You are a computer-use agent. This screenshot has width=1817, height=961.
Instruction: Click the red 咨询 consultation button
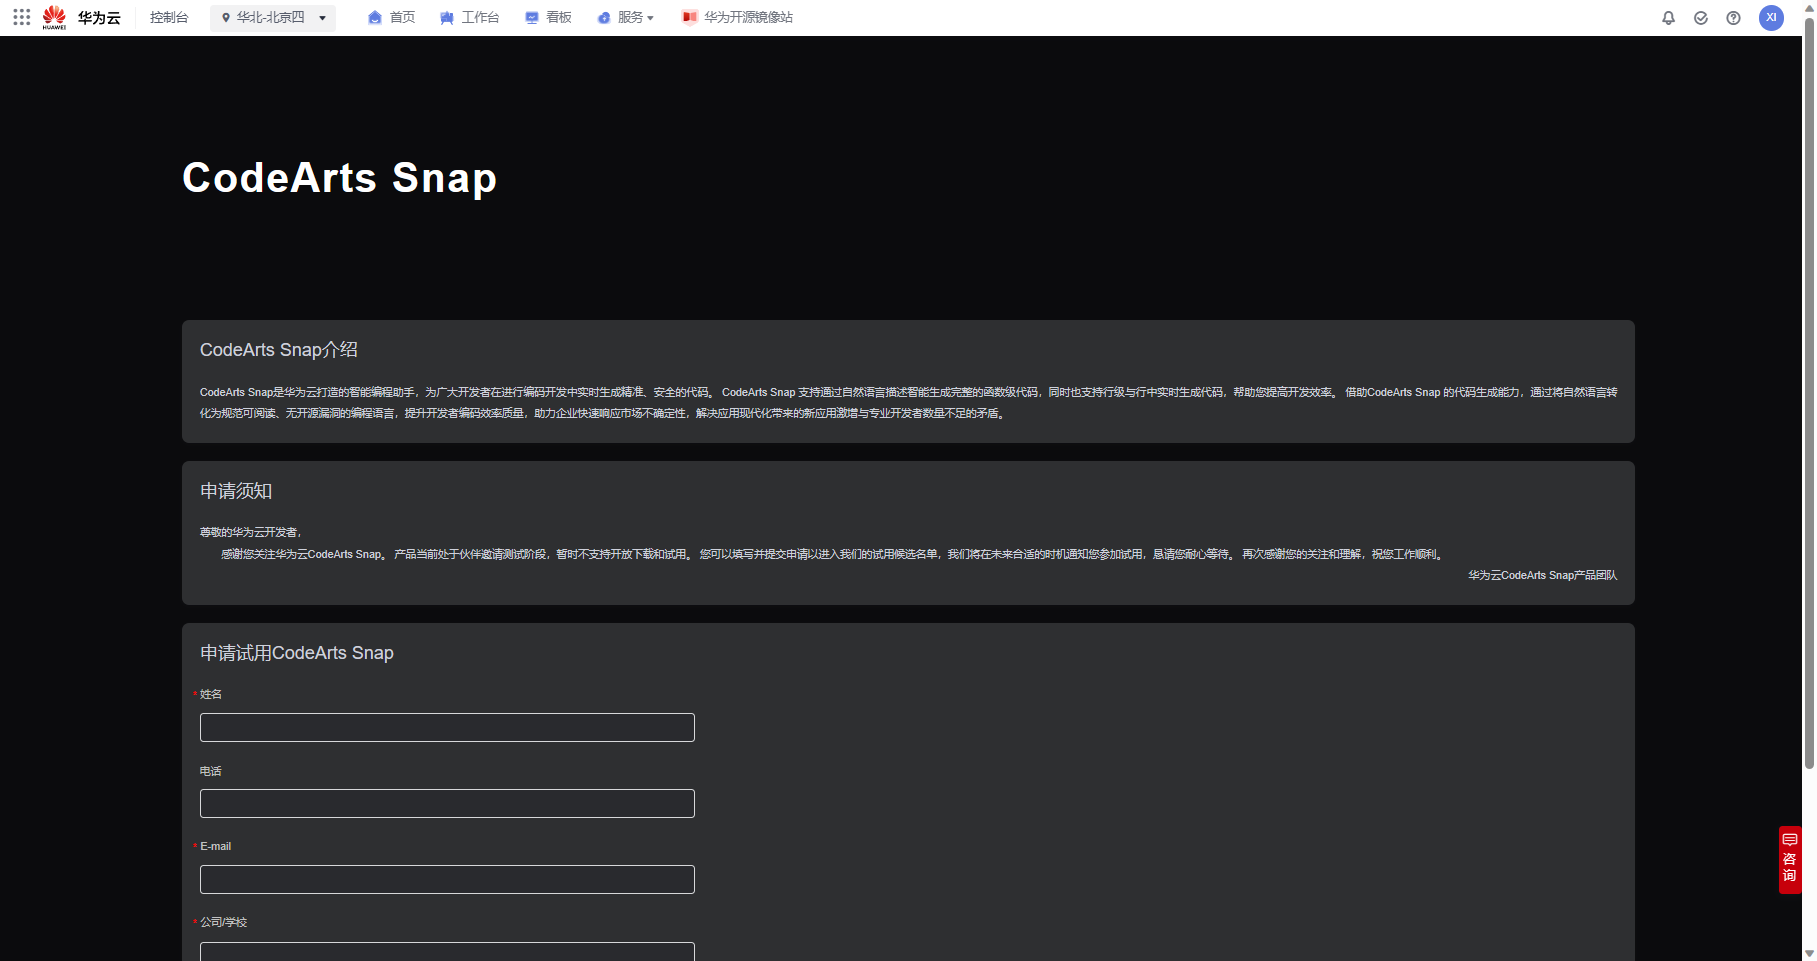[1790, 859]
